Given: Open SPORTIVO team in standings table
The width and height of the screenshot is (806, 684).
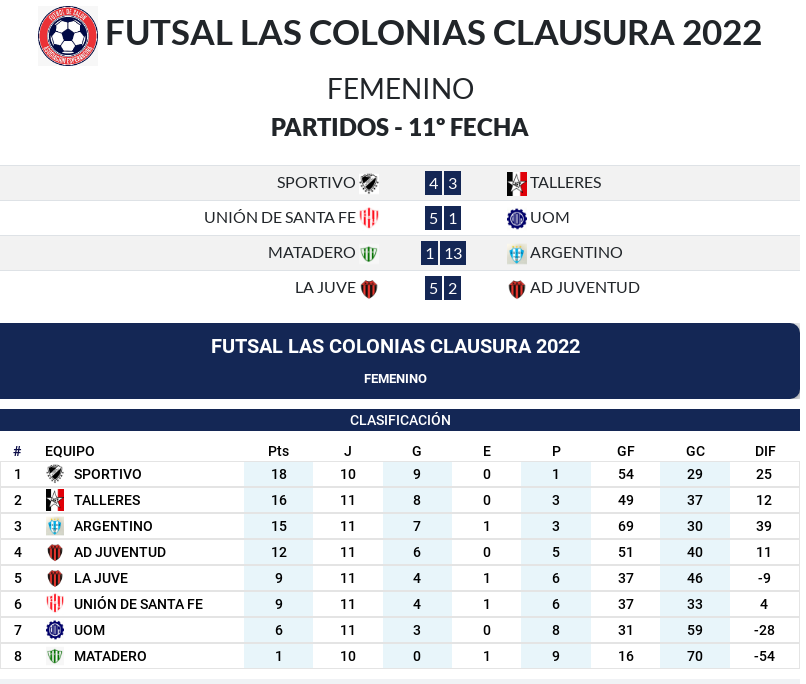Looking at the screenshot, I should (x=107, y=474).
